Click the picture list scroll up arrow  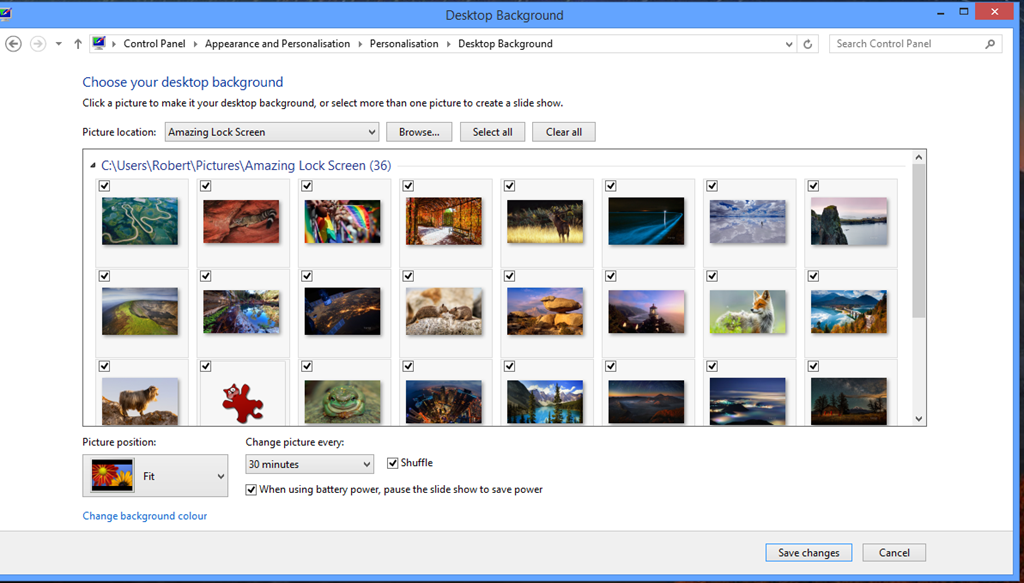[919, 157]
